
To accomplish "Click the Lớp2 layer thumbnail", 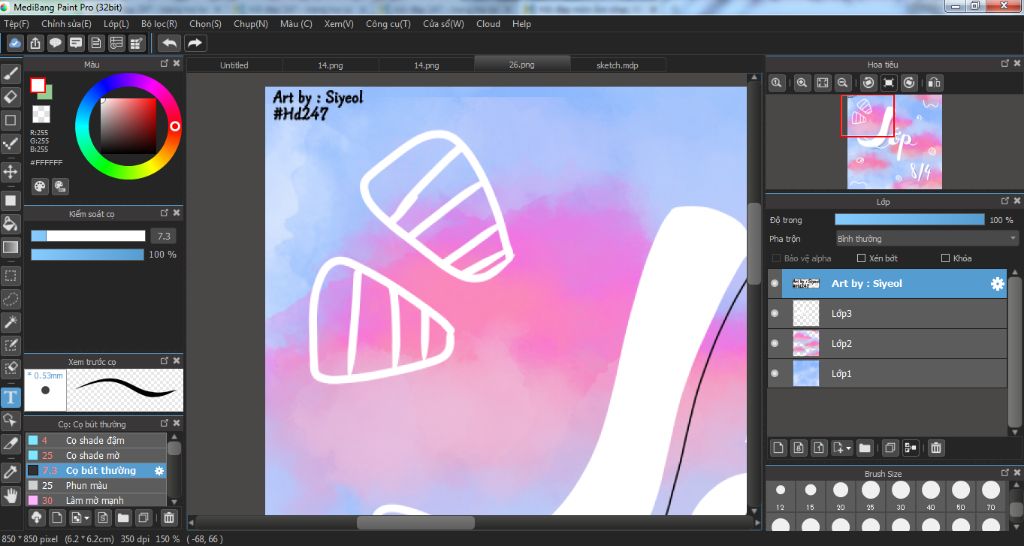I will (x=805, y=344).
